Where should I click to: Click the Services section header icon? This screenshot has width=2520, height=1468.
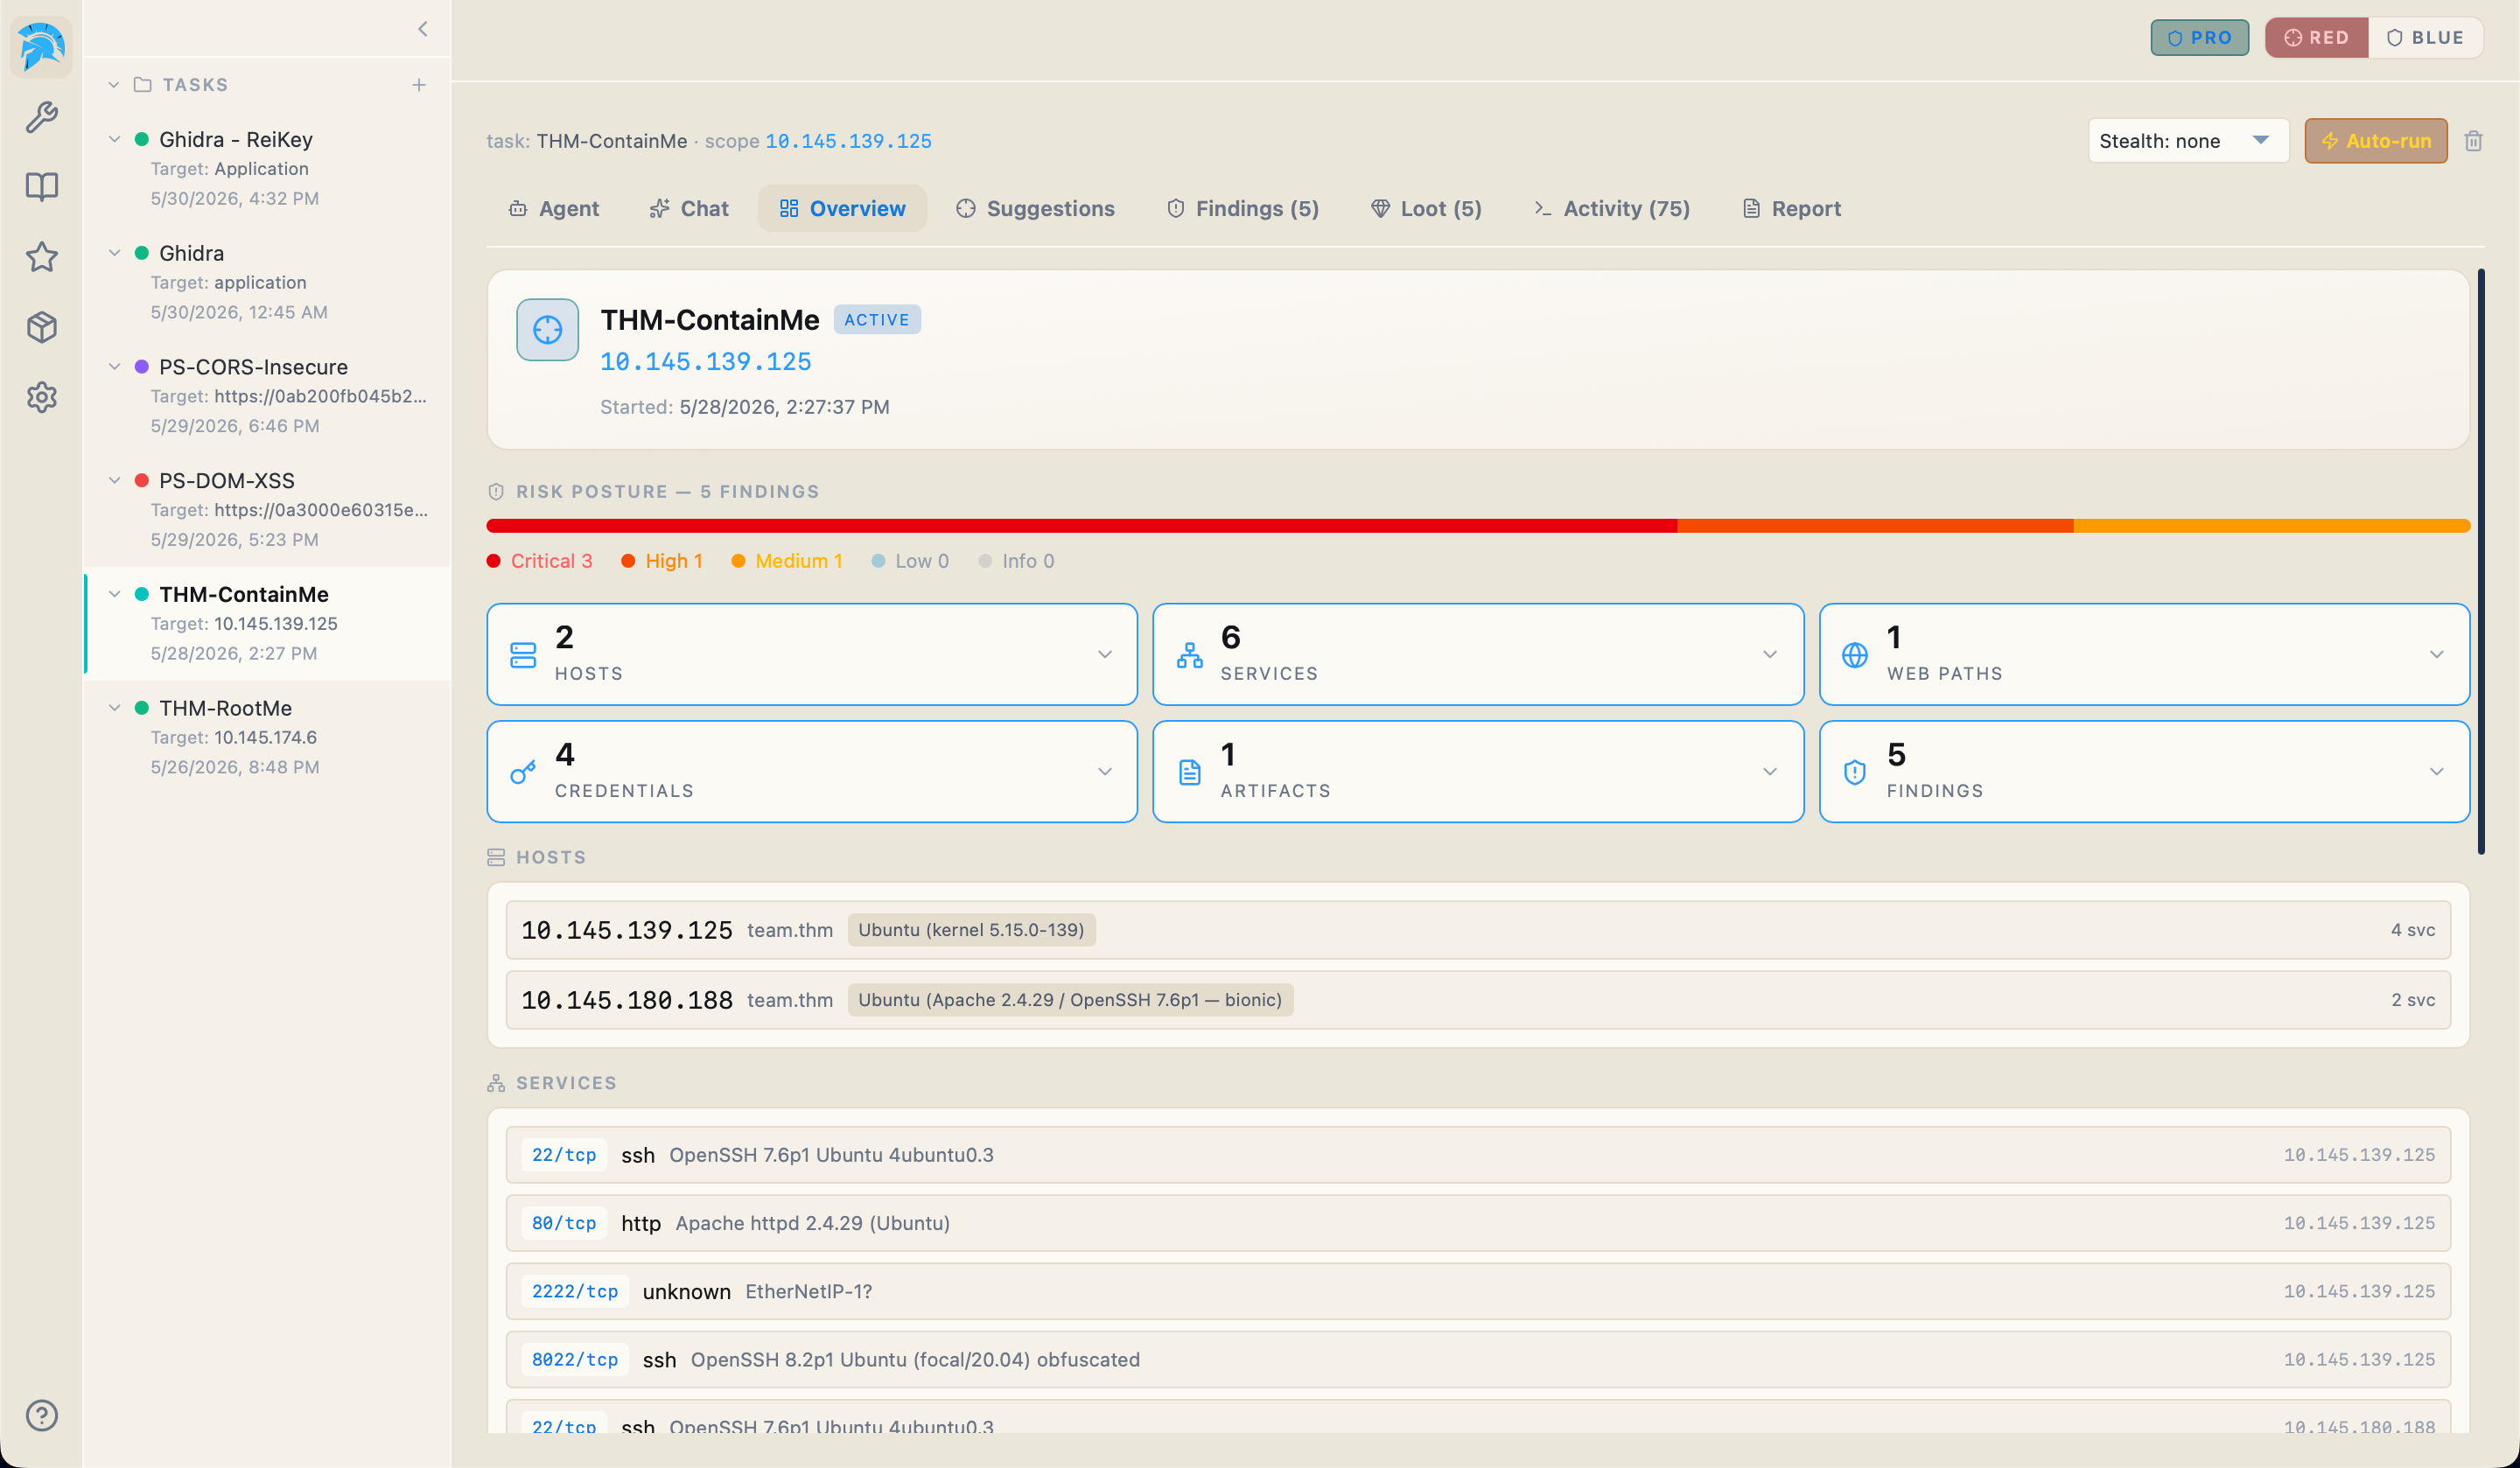pos(496,1083)
